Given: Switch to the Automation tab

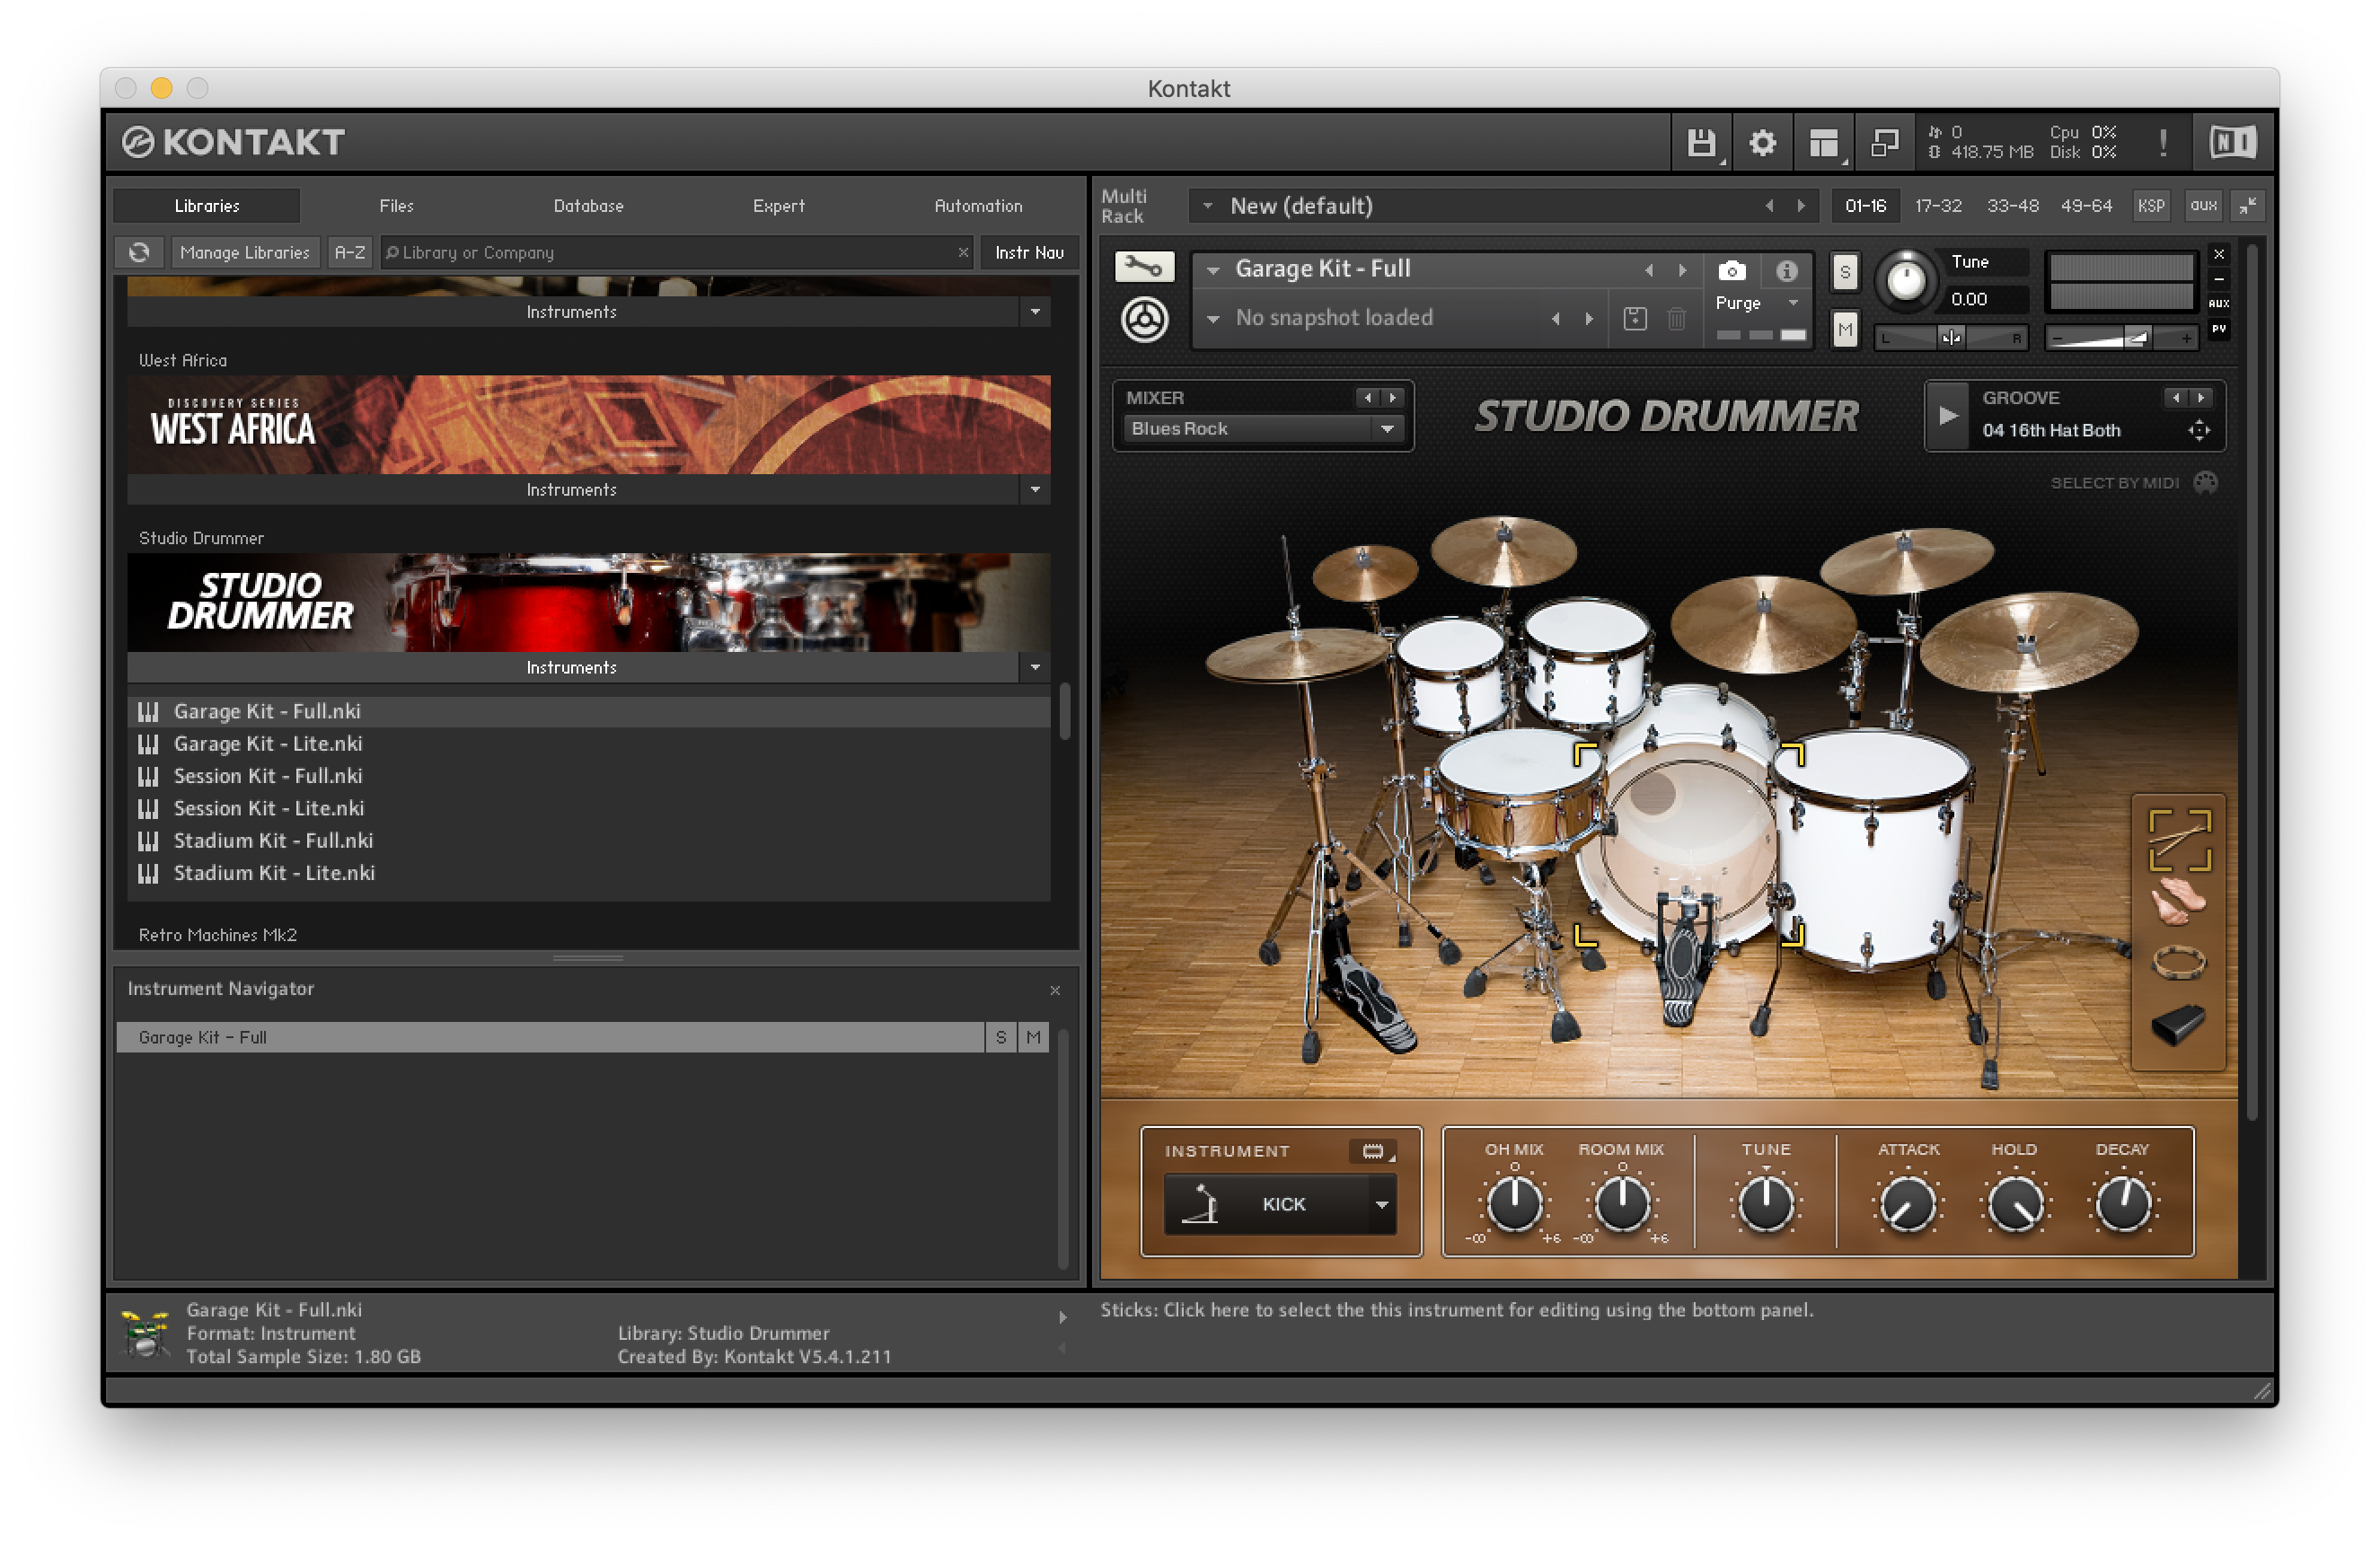Looking at the screenshot, I should [x=978, y=206].
